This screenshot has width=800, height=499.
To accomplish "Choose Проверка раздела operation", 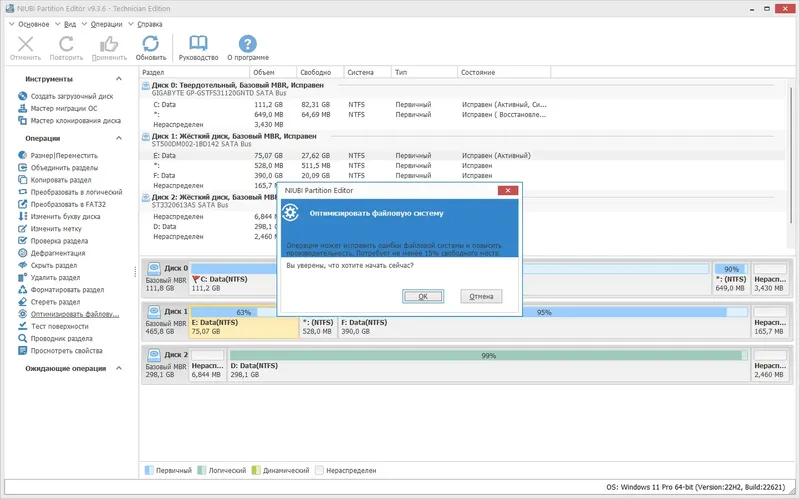I will (53, 241).
